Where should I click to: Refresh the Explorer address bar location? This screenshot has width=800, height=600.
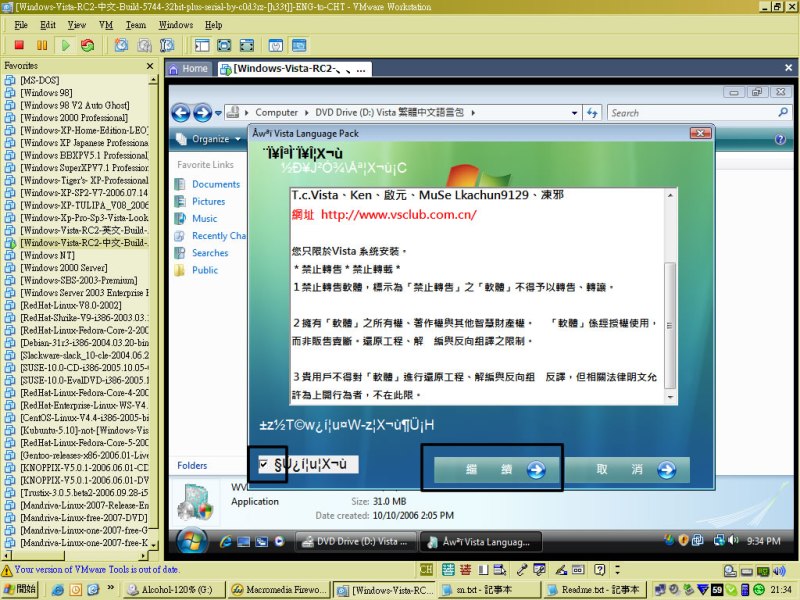(592, 113)
